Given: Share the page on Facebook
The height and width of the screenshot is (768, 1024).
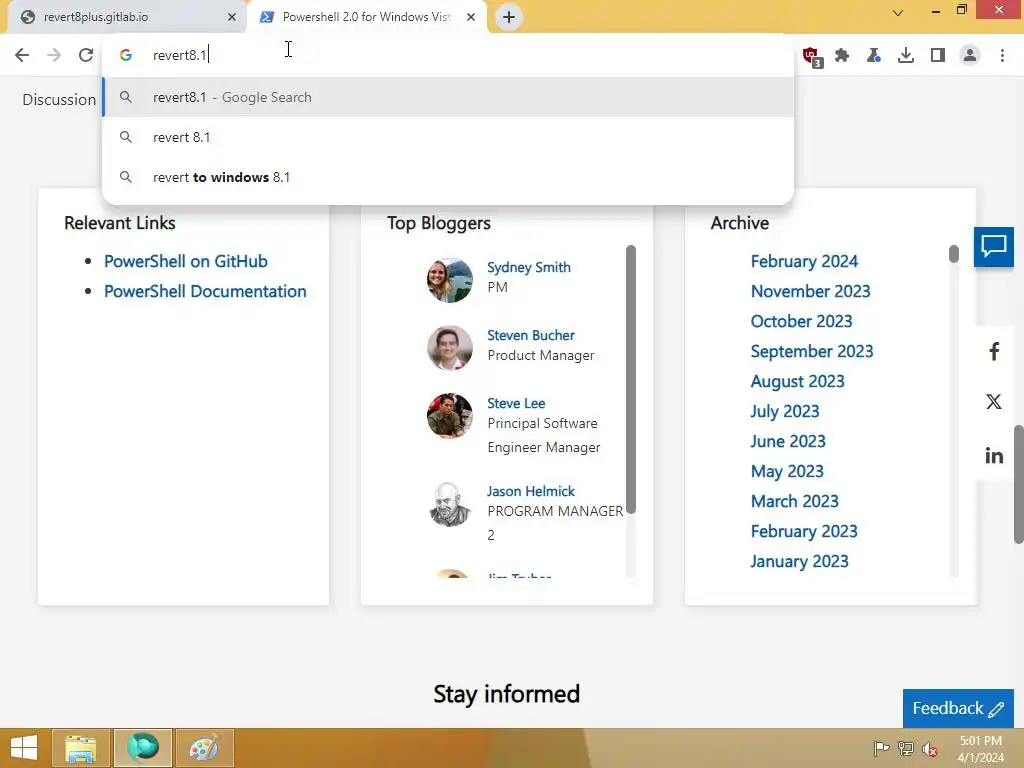Looking at the screenshot, I should pos(993,351).
